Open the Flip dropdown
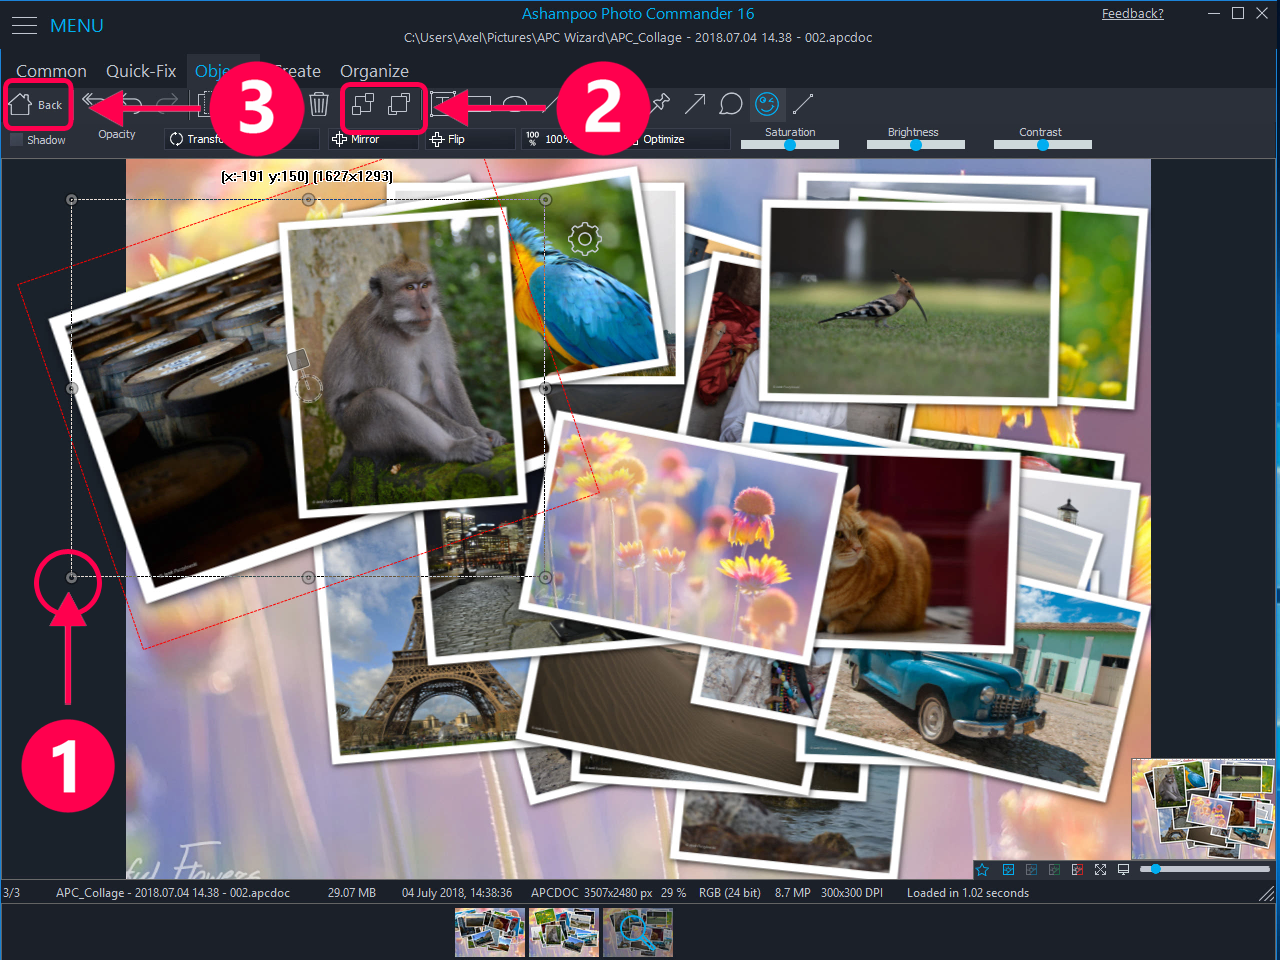This screenshot has height=960, width=1280. tap(471, 139)
